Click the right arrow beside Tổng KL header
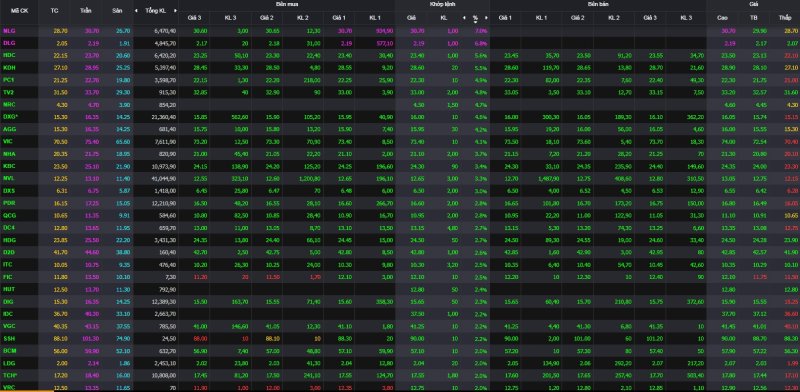 tap(175, 11)
